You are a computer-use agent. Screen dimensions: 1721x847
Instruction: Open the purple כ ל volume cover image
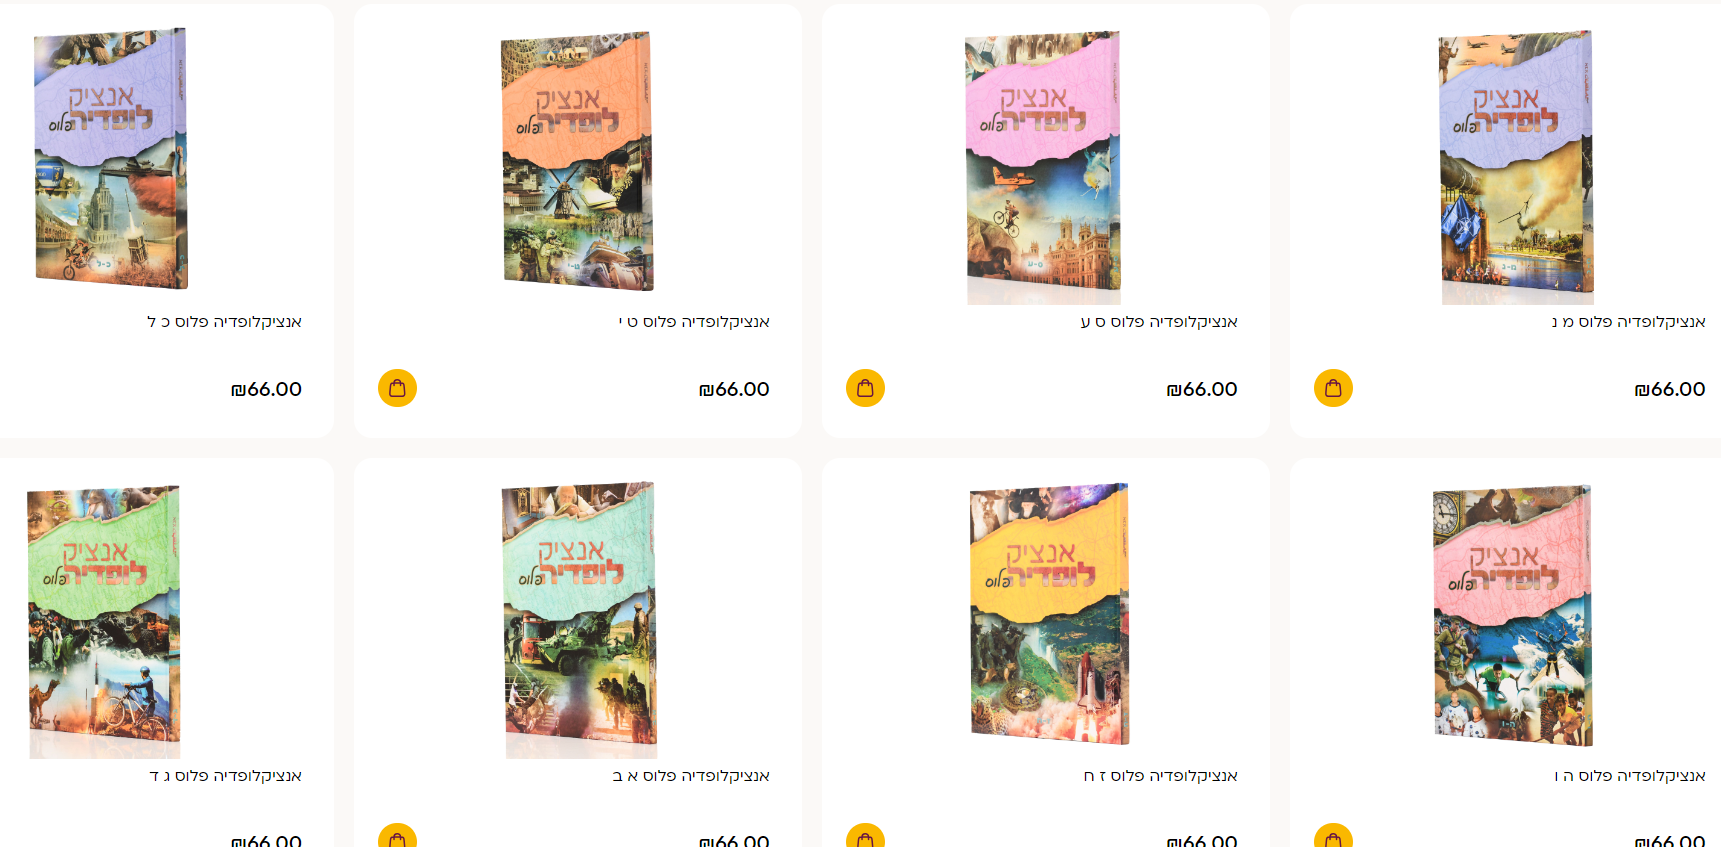pyautogui.click(x=110, y=158)
